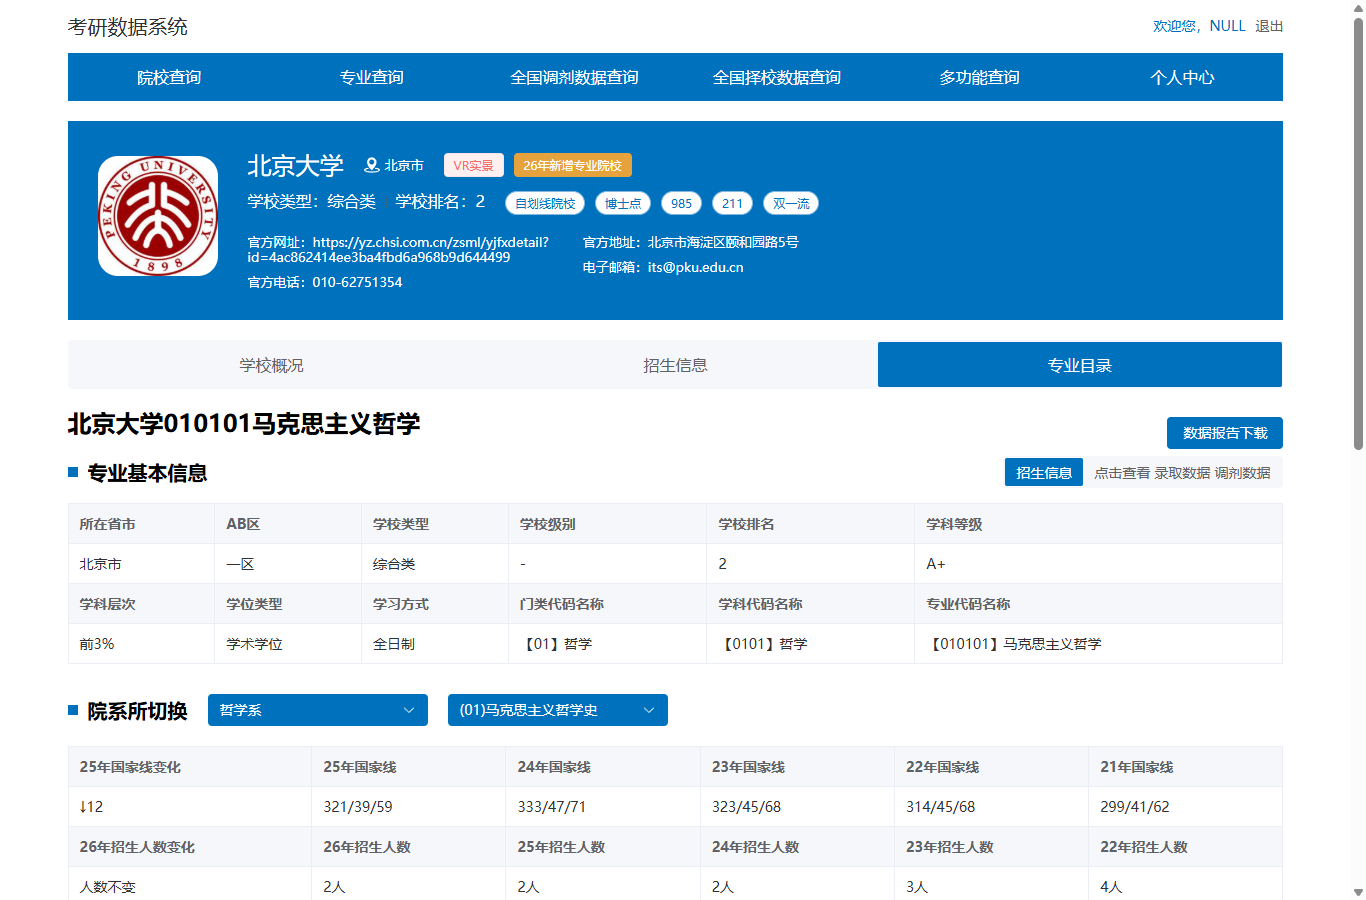Image resolution: width=1366 pixels, height=900 pixels.
Task: Click the chevron of the 马克思主义哲学史 dropdown
Action: pos(648,710)
